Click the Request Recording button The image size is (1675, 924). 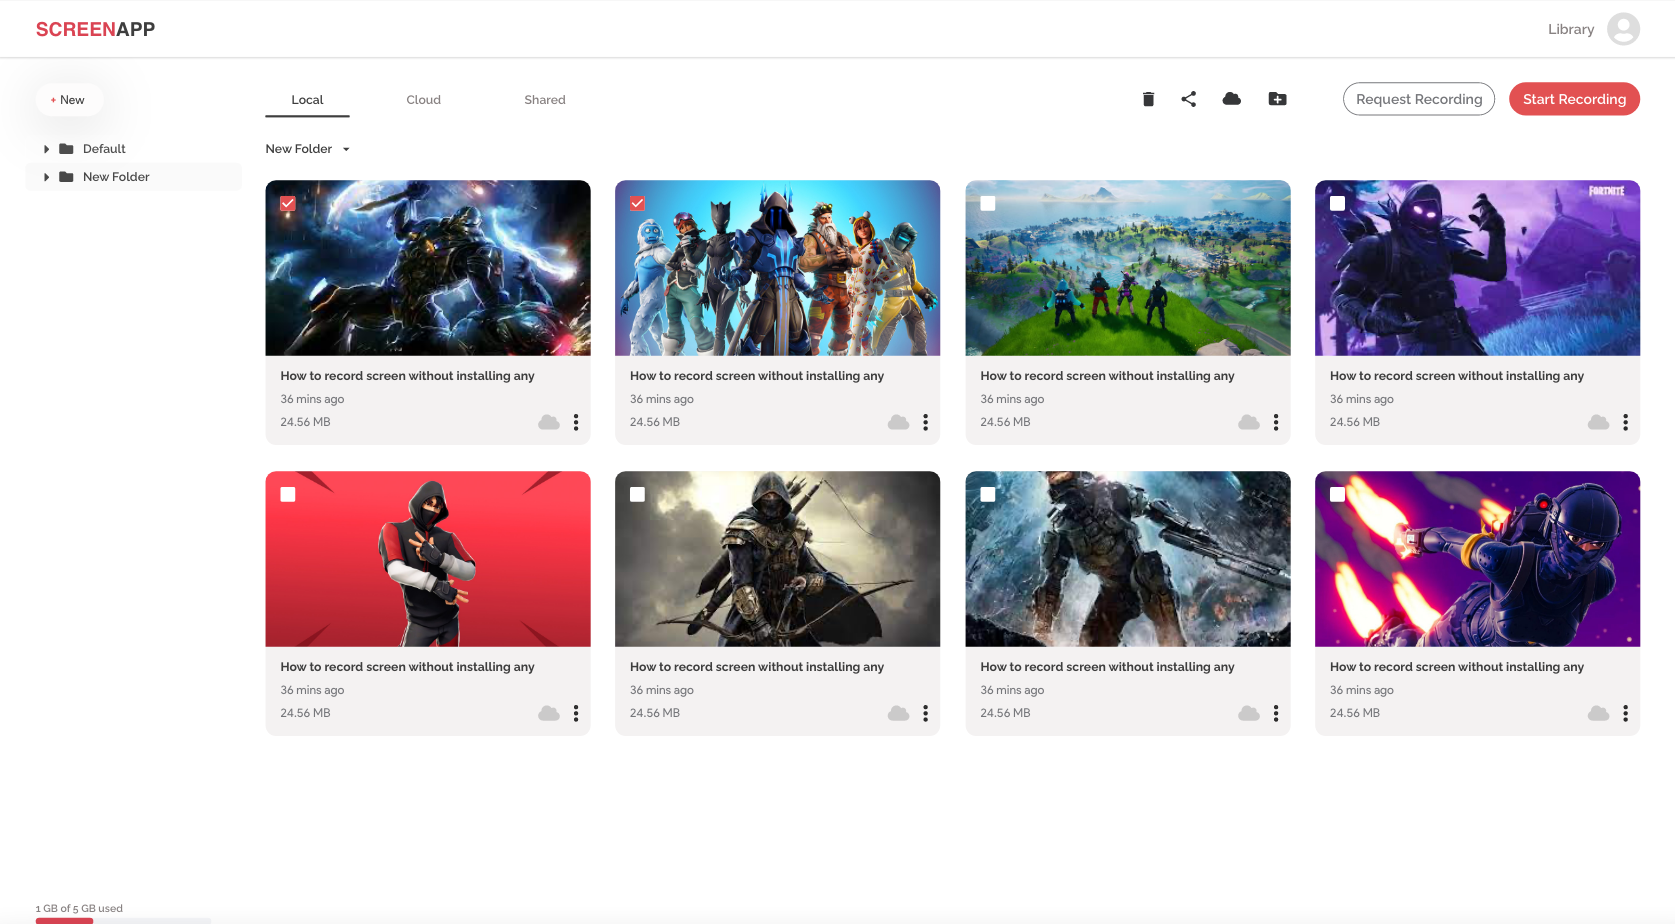click(x=1418, y=99)
